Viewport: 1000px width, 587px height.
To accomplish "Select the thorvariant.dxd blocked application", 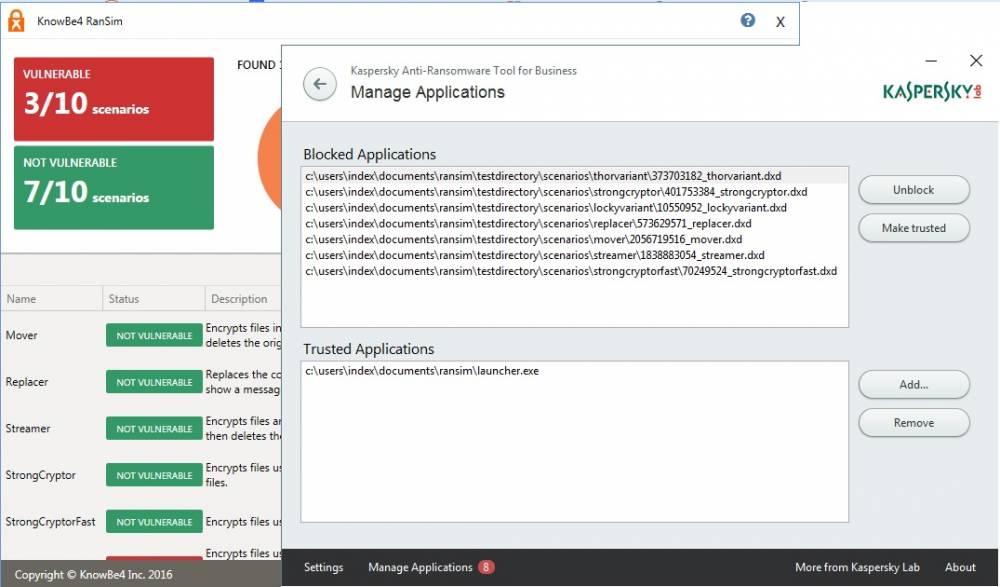I will (x=575, y=176).
